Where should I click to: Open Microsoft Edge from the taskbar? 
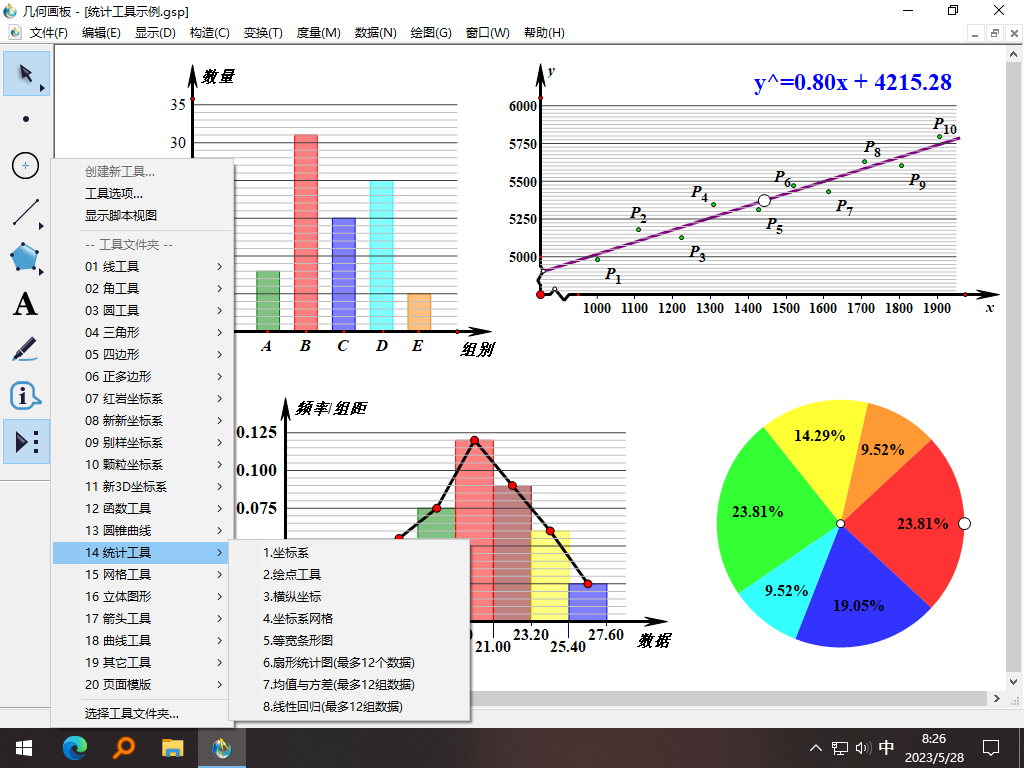tap(74, 747)
